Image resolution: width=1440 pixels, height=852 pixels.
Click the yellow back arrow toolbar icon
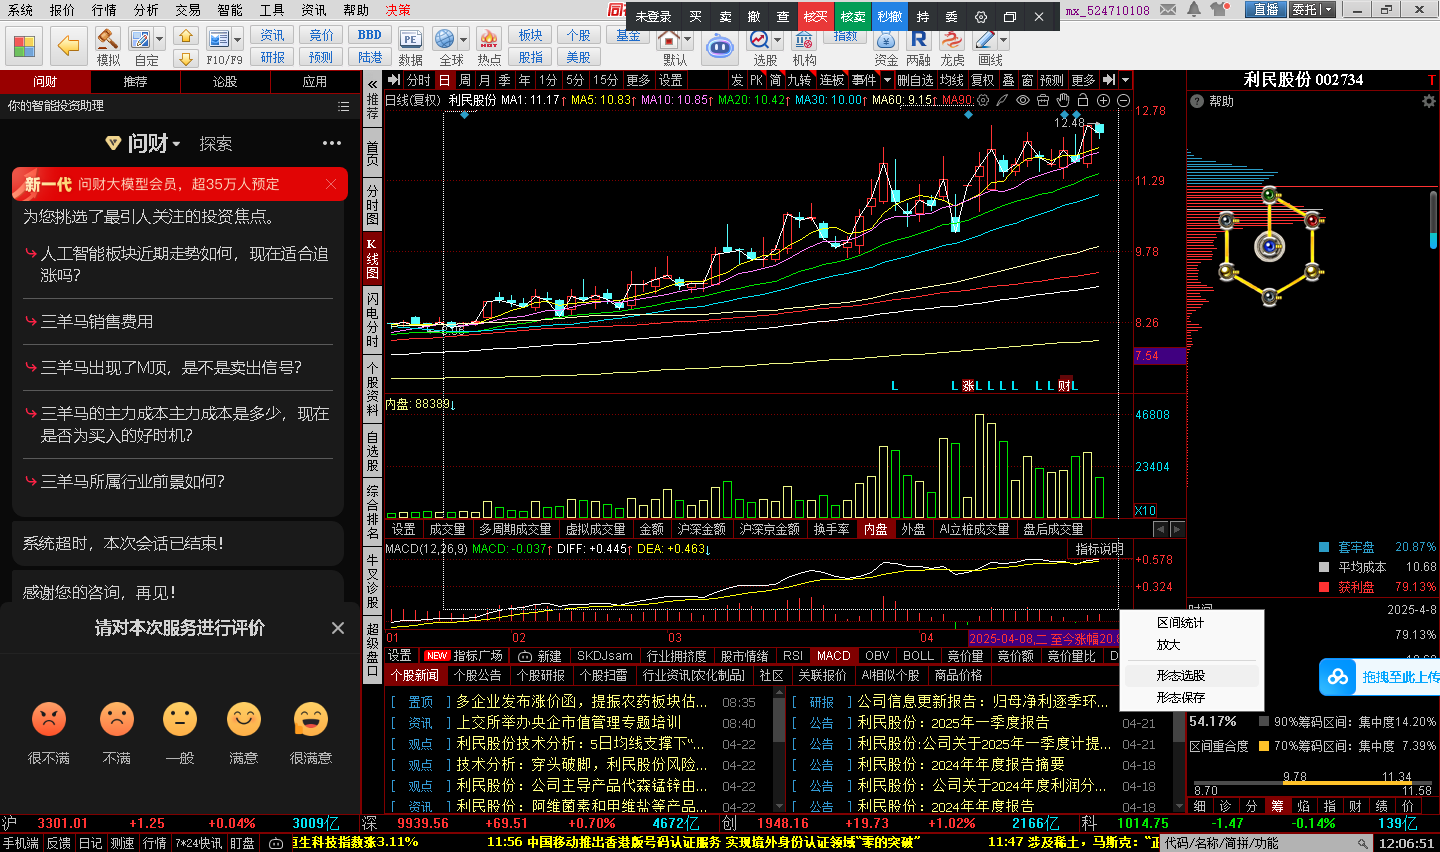click(68, 46)
